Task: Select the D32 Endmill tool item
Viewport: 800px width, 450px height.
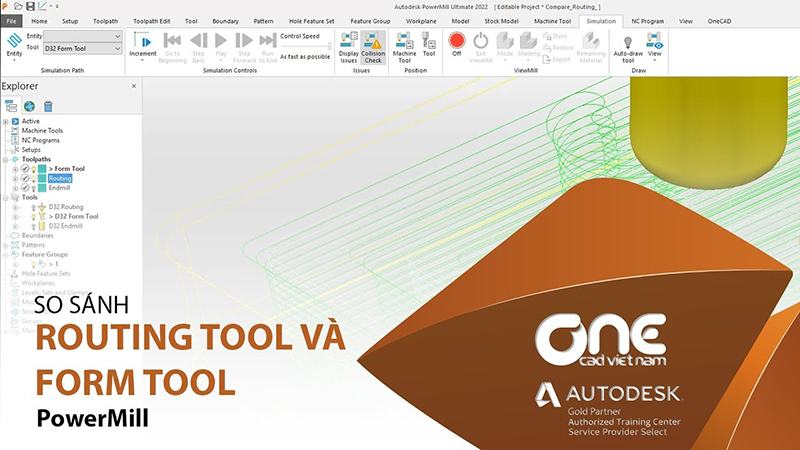Action: 65,226
